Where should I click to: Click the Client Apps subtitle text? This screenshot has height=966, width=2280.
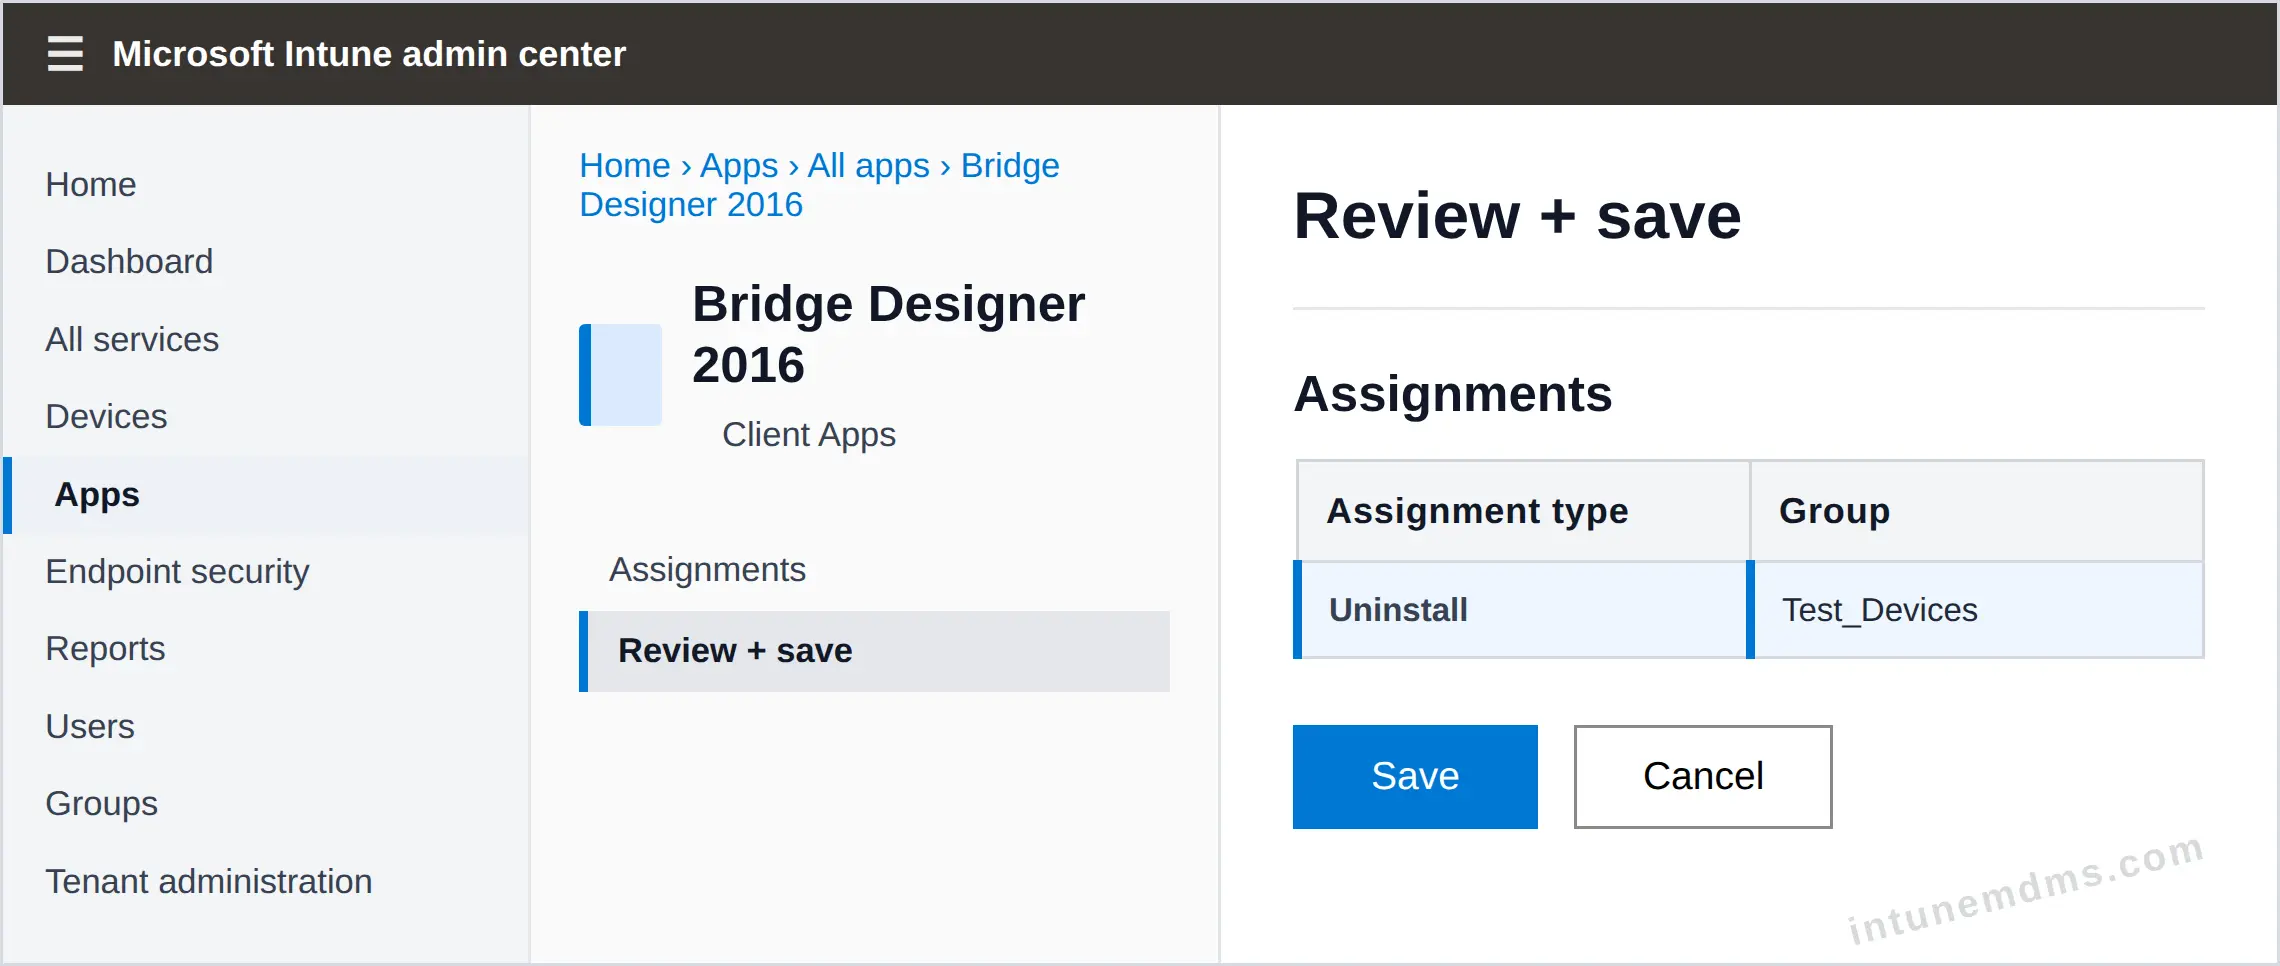[809, 435]
